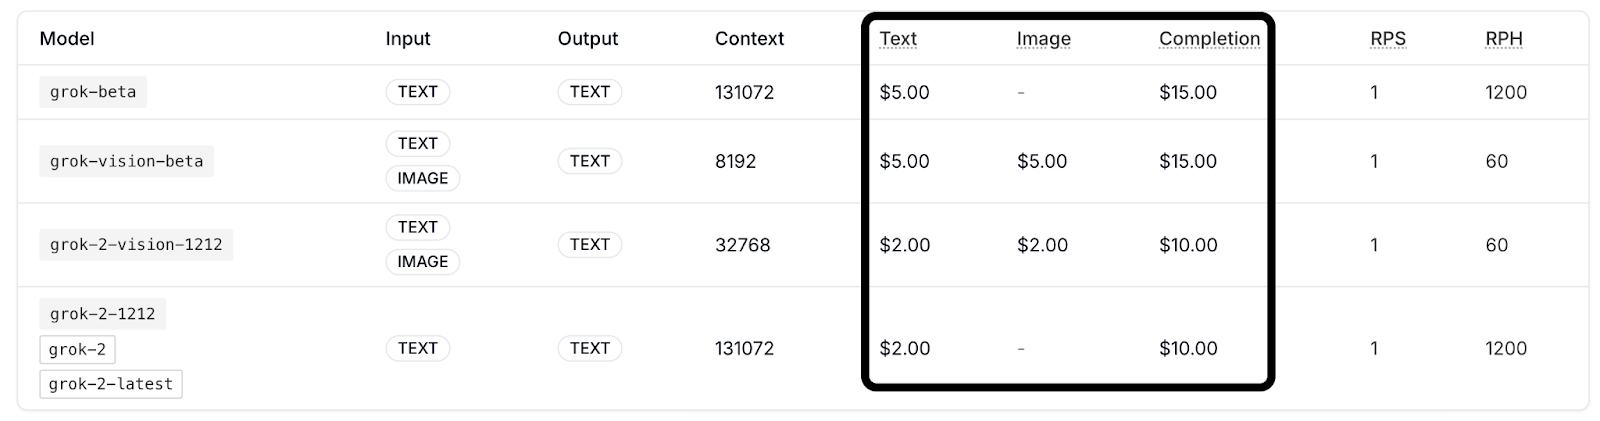Click the Image pricing column header
This screenshot has height=421, width=1600.
click(x=1043, y=39)
